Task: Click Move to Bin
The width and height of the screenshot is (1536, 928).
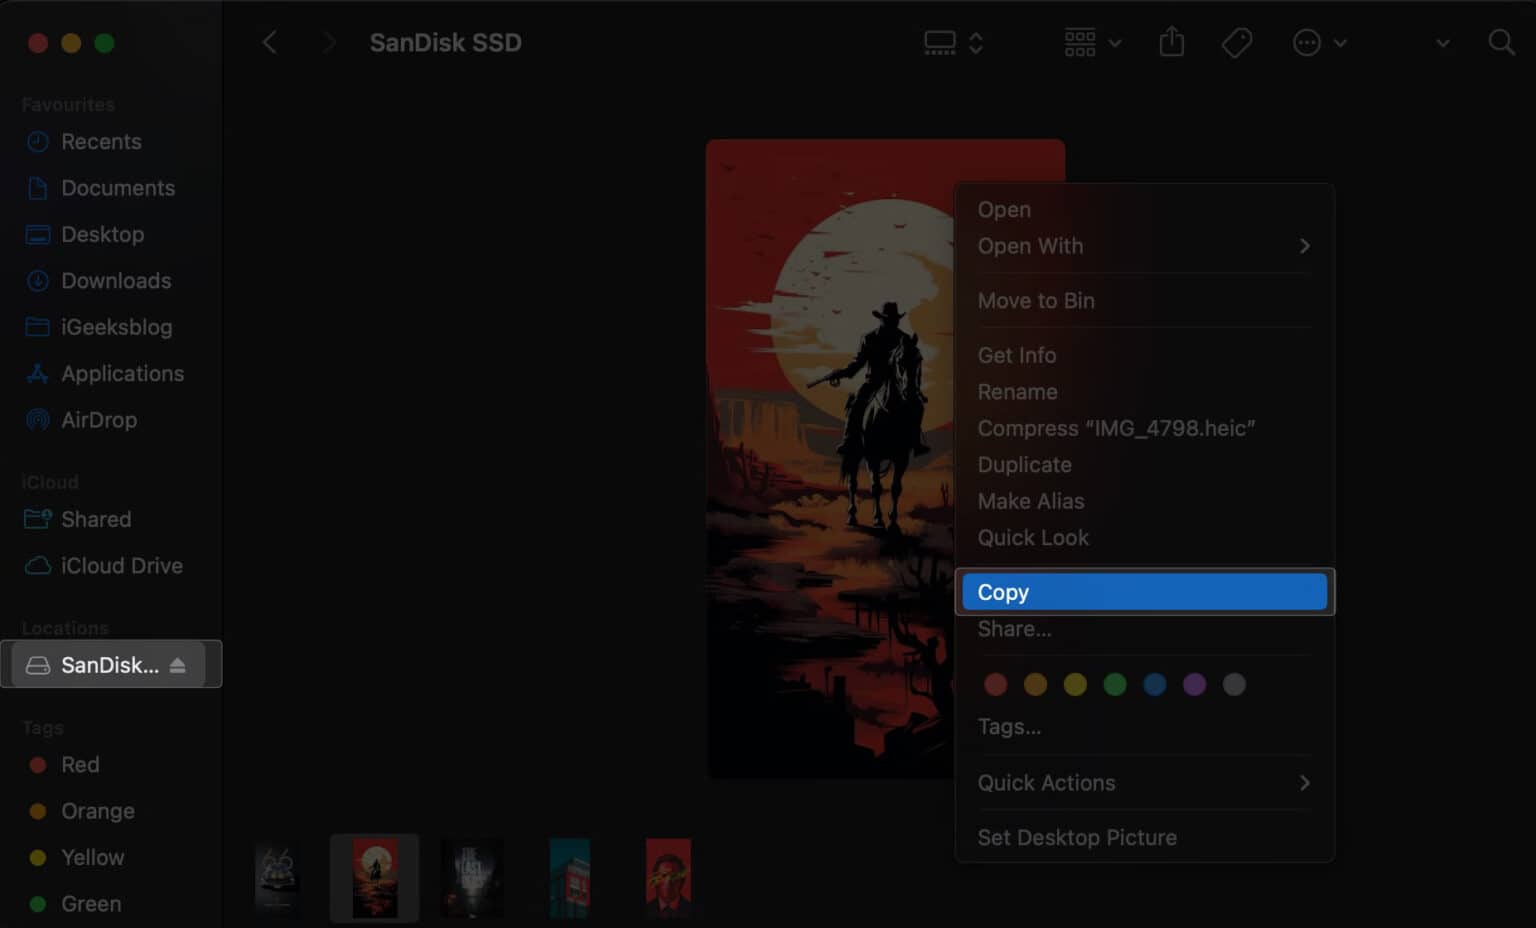Action: click(1036, 300)
